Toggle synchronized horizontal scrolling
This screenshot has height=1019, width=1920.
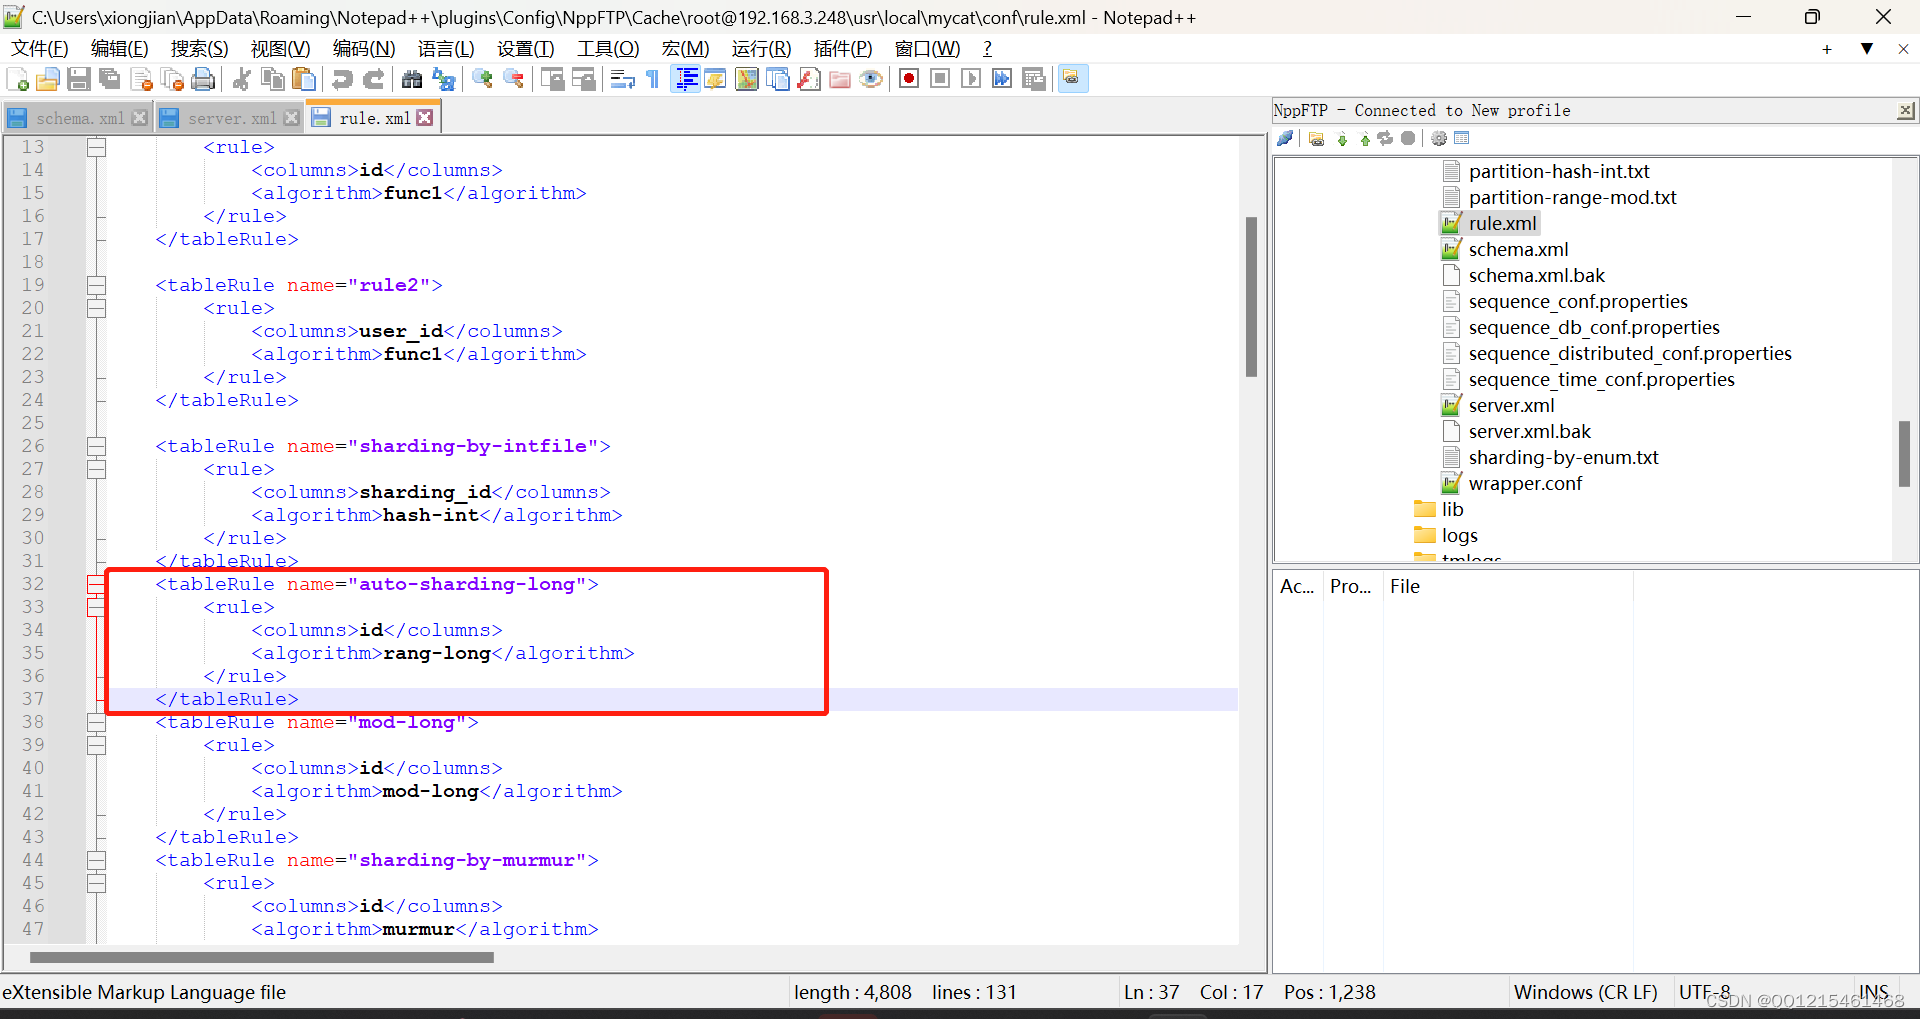[x=583, y=79]
